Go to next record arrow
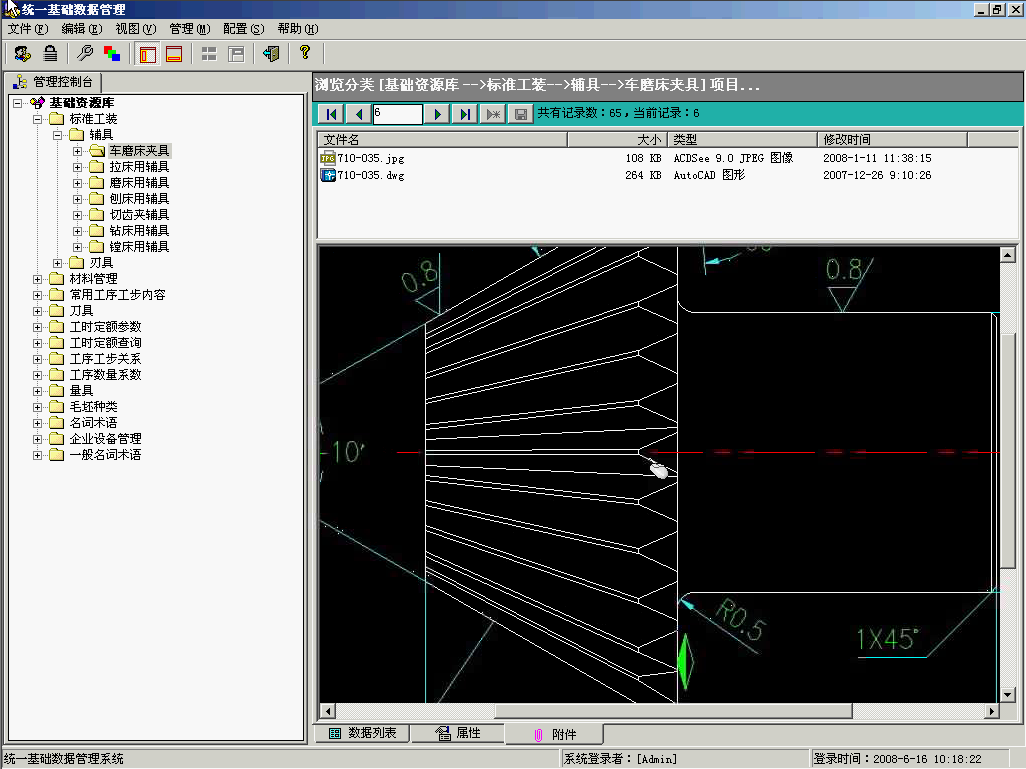1026x769 pixels. (438, 114)
